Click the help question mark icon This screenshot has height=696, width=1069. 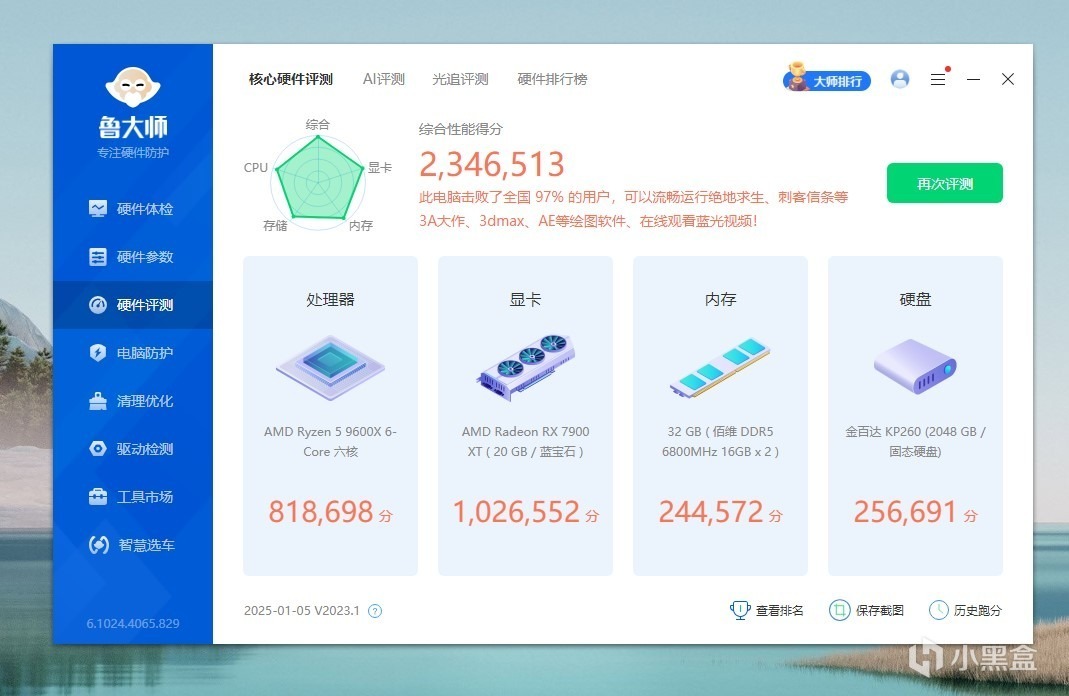375,611
